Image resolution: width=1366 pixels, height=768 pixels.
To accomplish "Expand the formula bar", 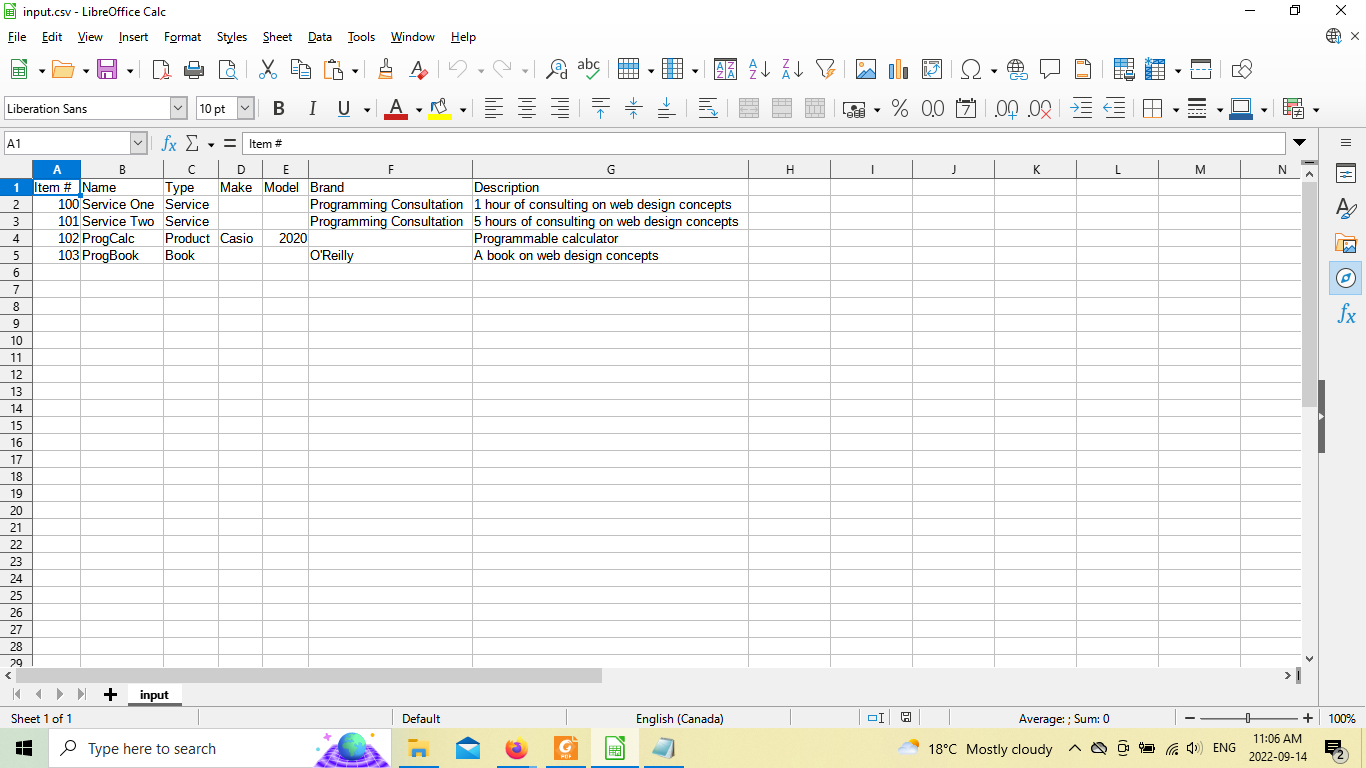I will point(1299,143).
